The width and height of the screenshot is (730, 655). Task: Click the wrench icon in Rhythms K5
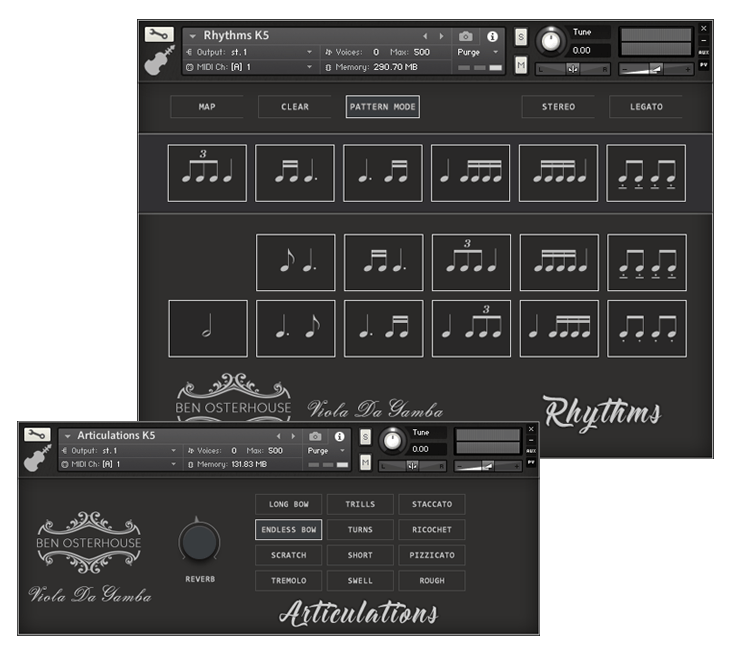coord(158,34)
